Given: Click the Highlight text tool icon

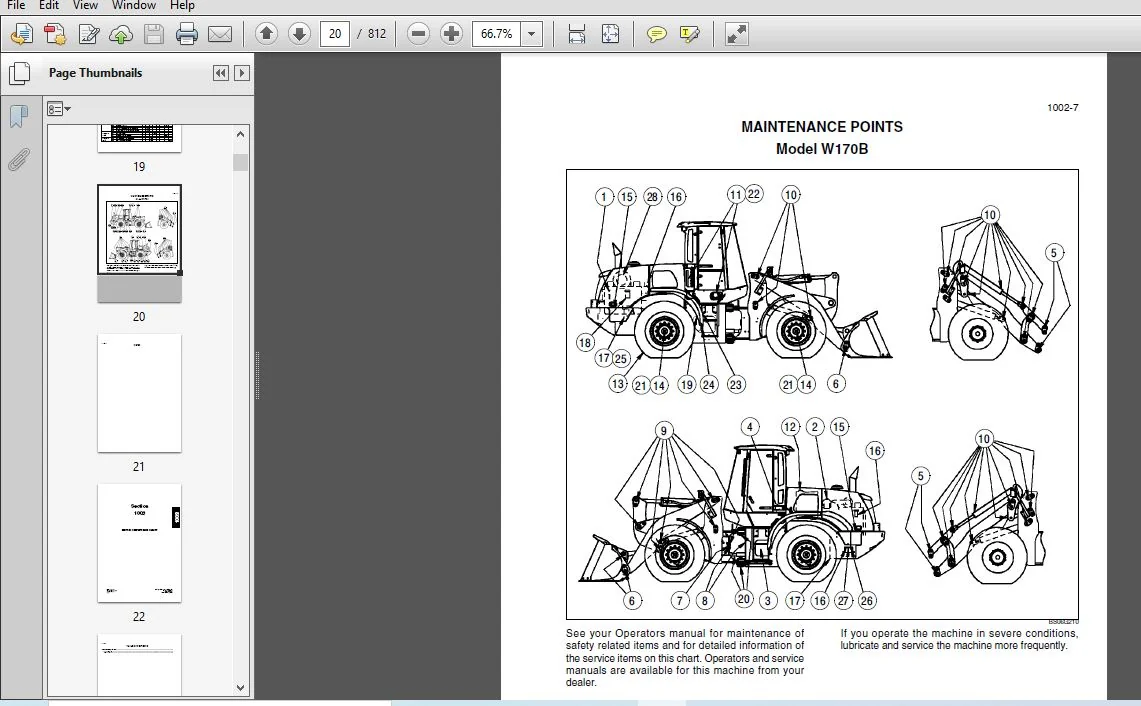Looking at the screenshot, I should click(x=689, y=33).
